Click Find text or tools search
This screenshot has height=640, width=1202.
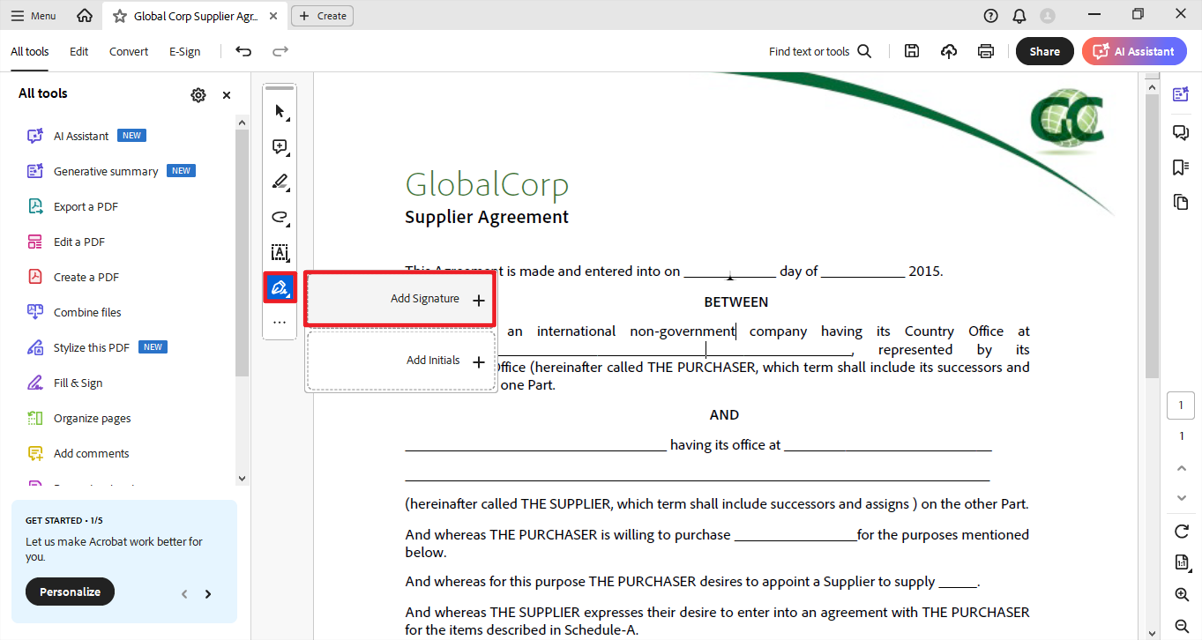click(x=820, y=51)
